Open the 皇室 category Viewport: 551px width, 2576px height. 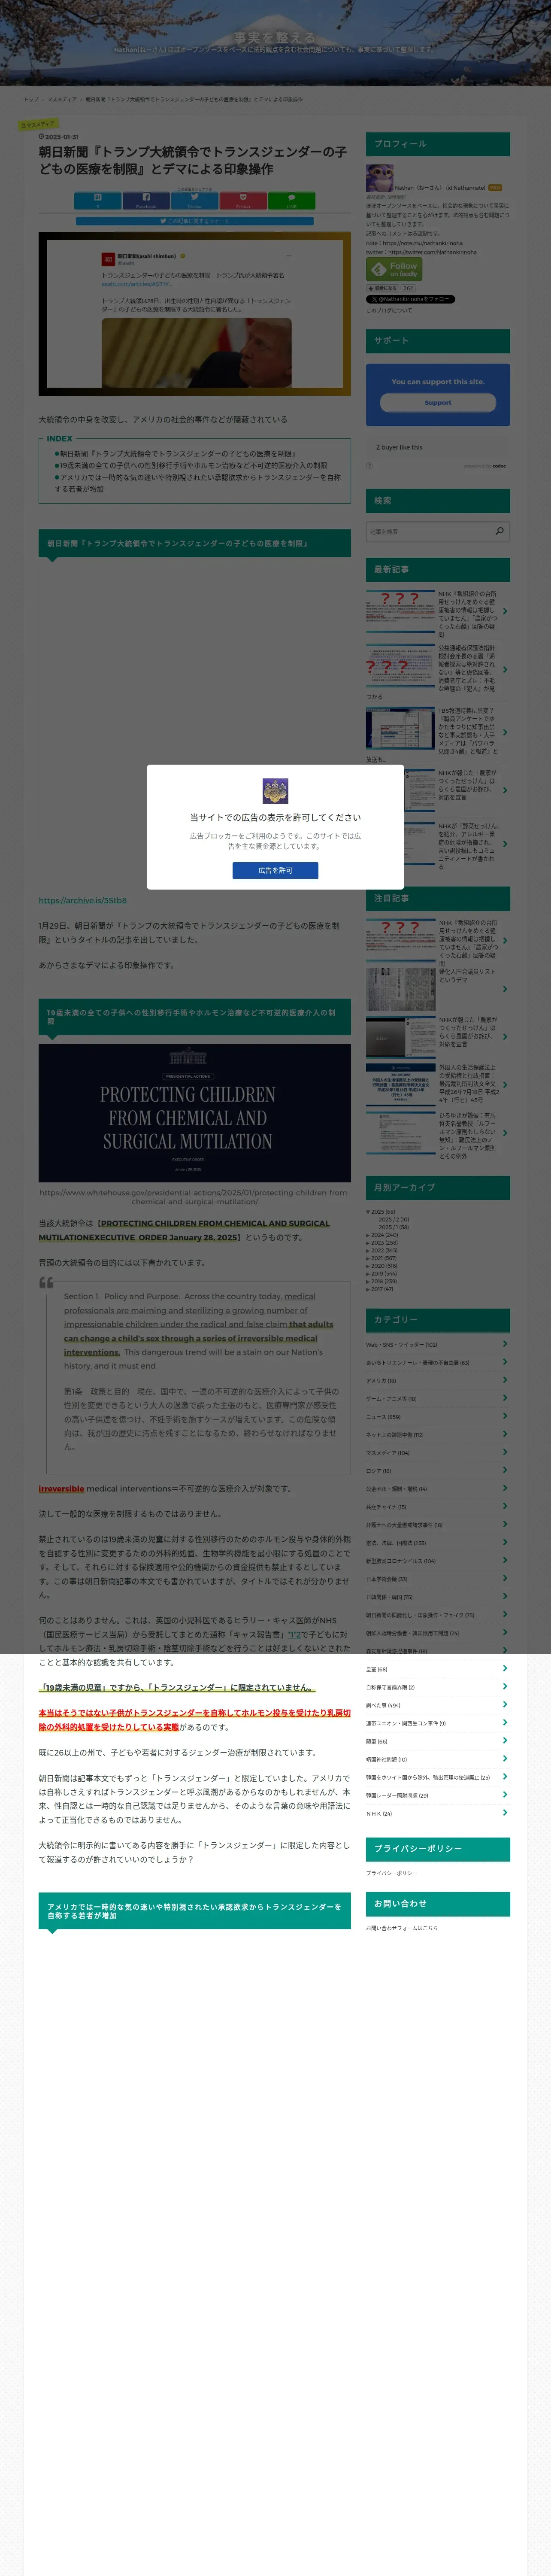coord(377,1669)
